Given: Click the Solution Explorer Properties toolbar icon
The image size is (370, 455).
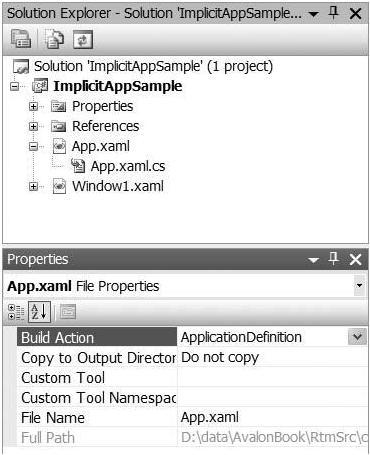Looking at the screenshot, I should pos(21,39).
